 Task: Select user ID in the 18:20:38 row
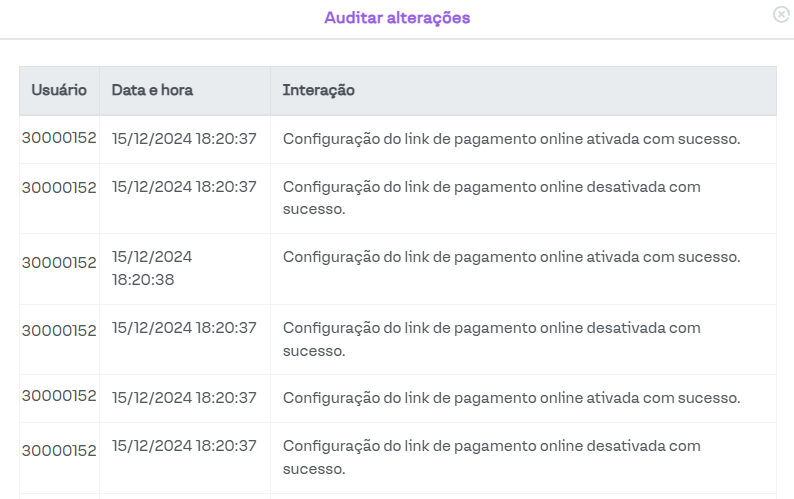coord(59,262)
